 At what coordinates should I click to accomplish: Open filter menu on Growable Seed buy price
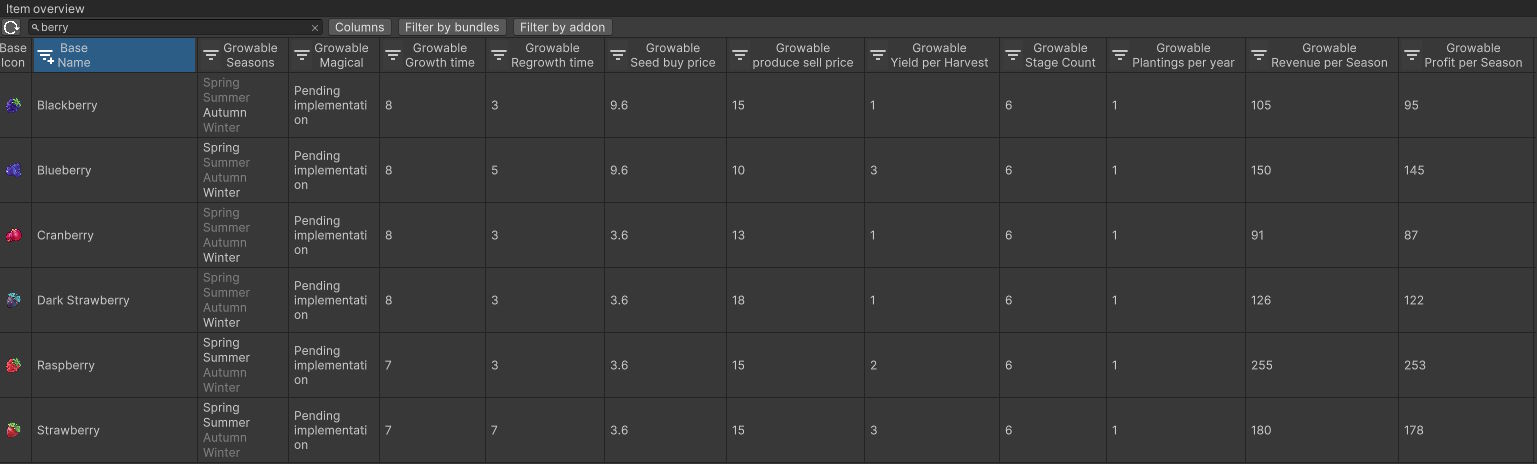(618, 55)
